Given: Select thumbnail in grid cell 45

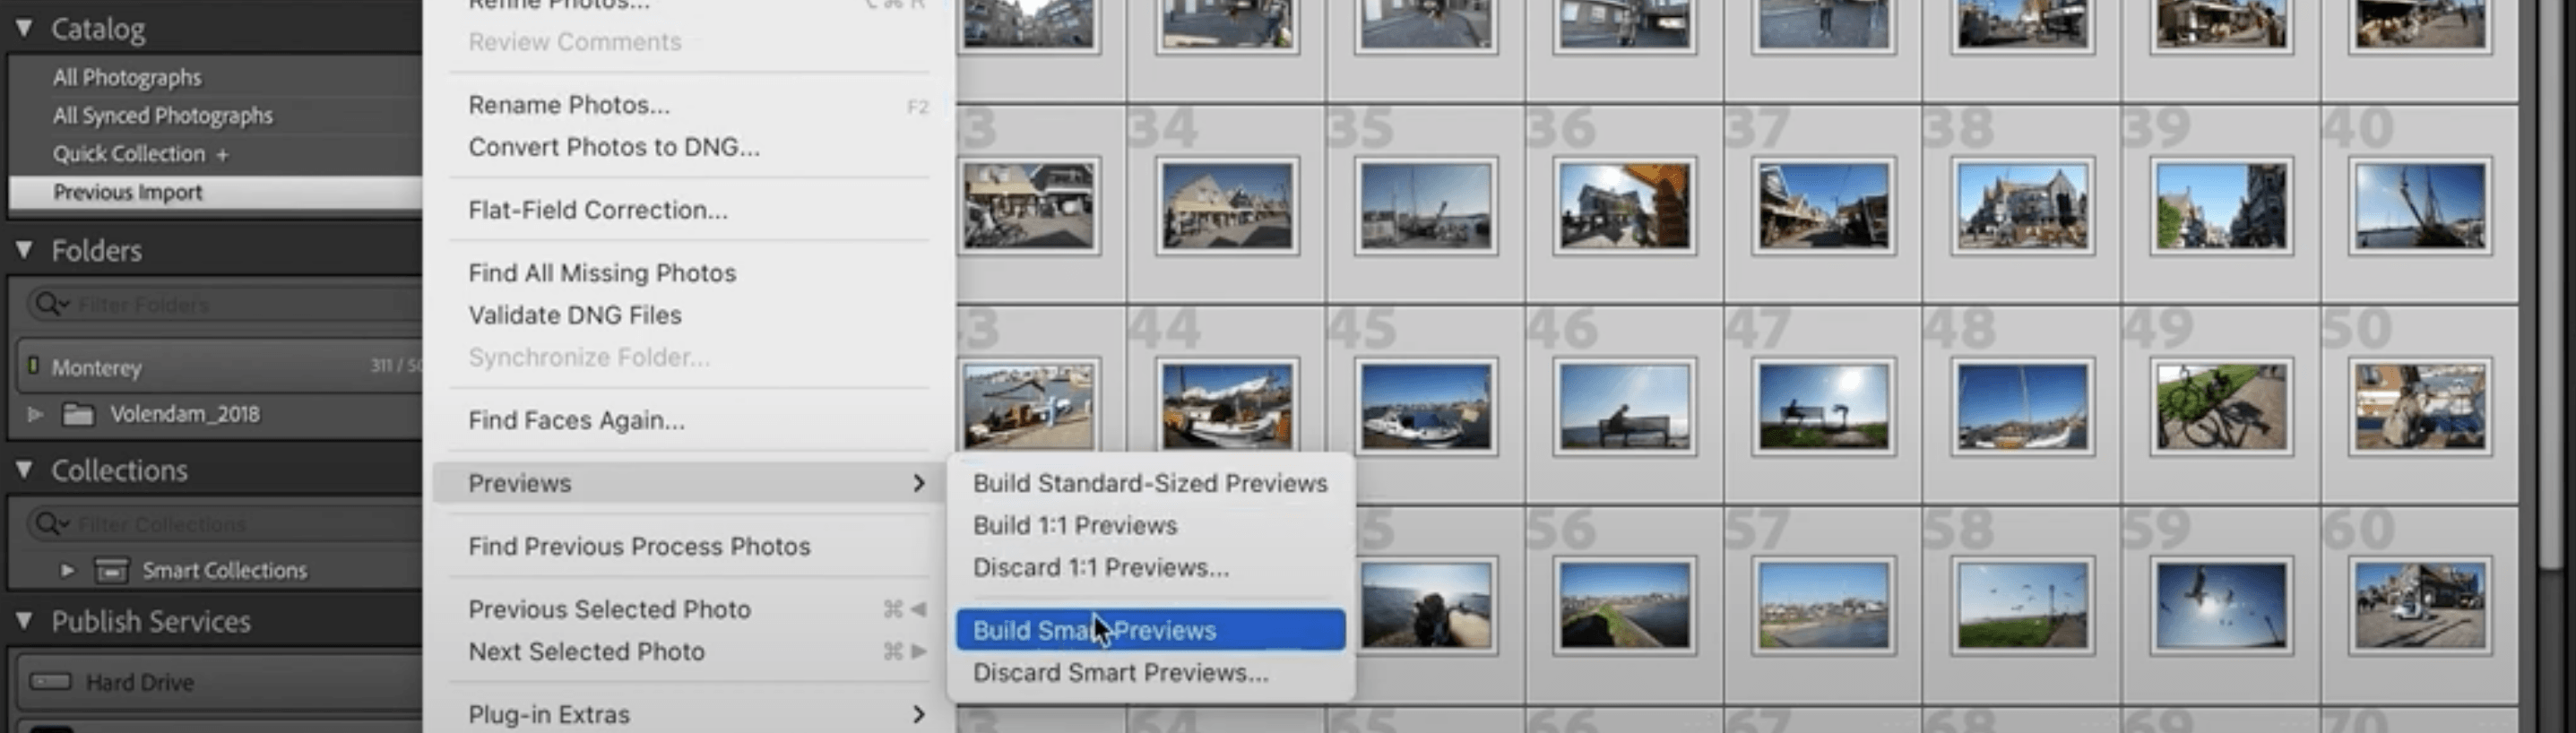Looking at the screenshot, I should (1426, 407).
